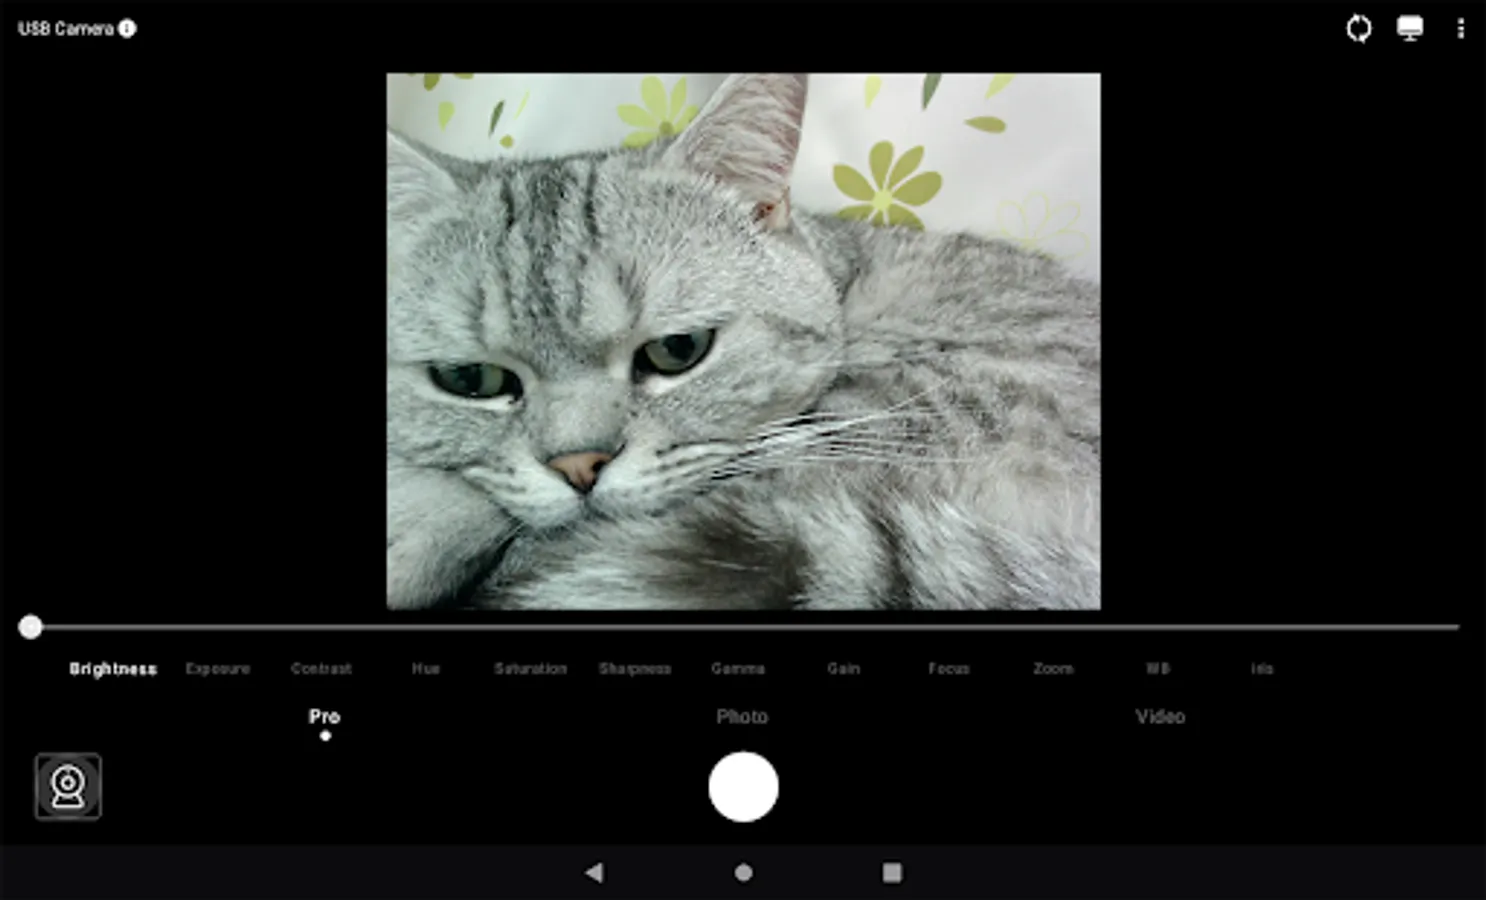Switch to Photo mode

pos(742,716)
